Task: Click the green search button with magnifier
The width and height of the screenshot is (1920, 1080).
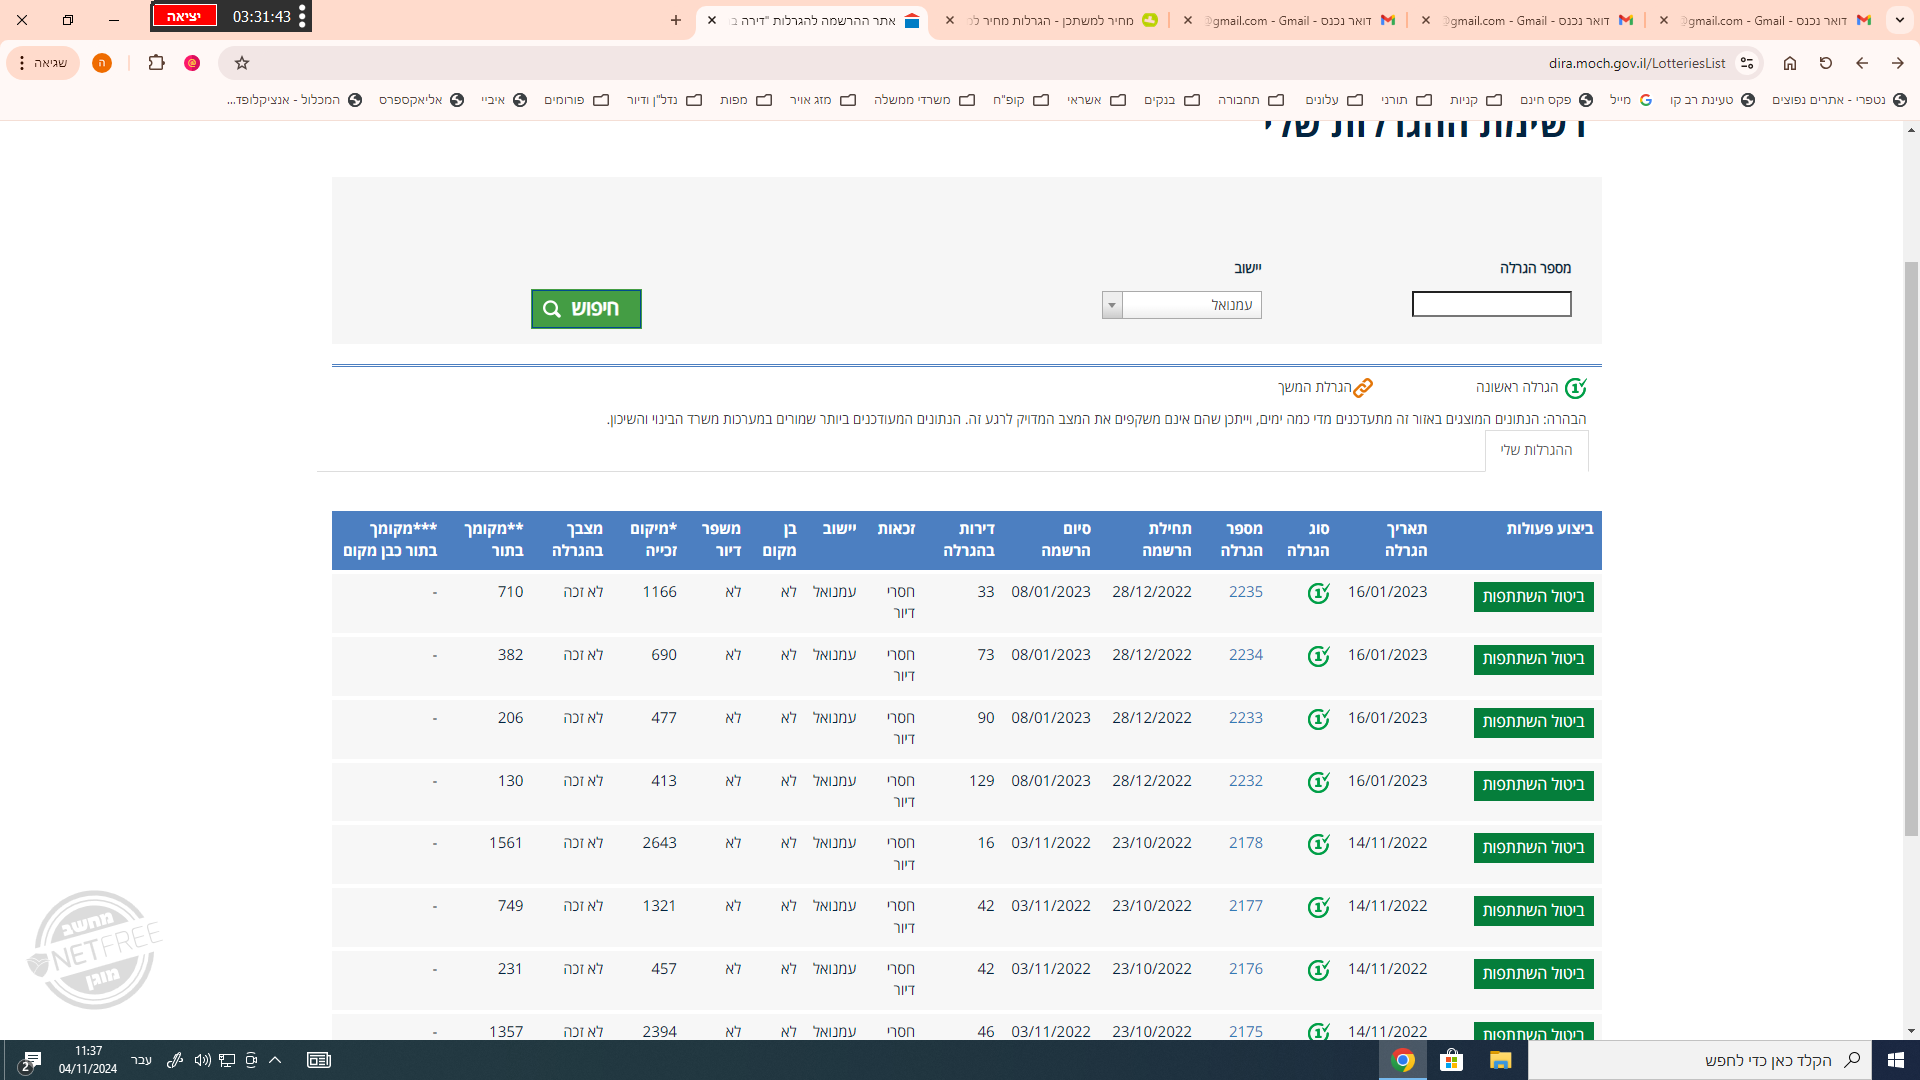Action: 586,309
